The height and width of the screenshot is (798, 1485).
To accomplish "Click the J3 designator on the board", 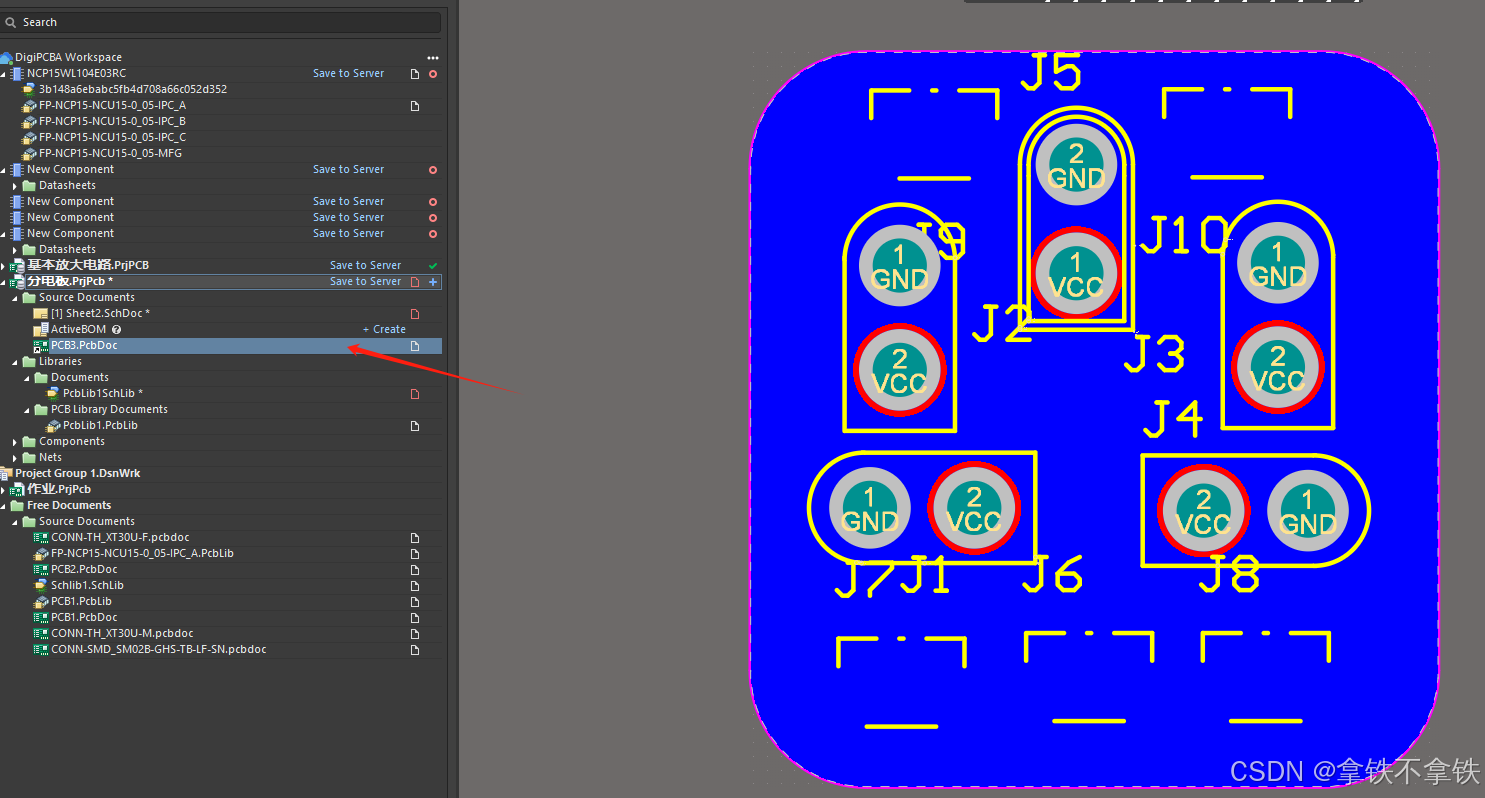I will 1154,354.
